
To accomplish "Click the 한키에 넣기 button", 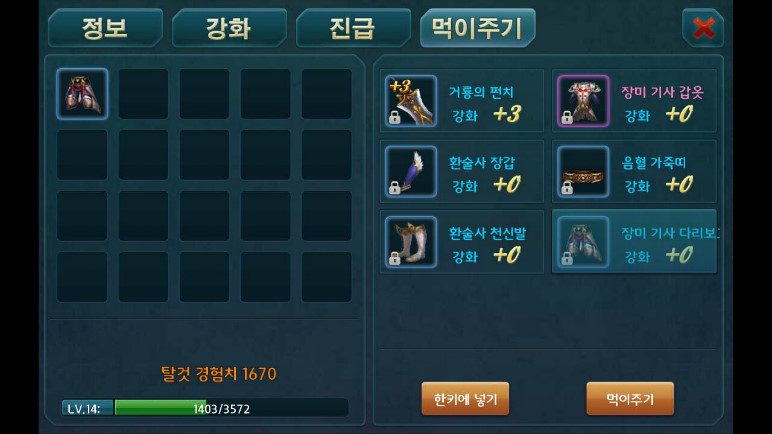I will (x=465, y=399).
